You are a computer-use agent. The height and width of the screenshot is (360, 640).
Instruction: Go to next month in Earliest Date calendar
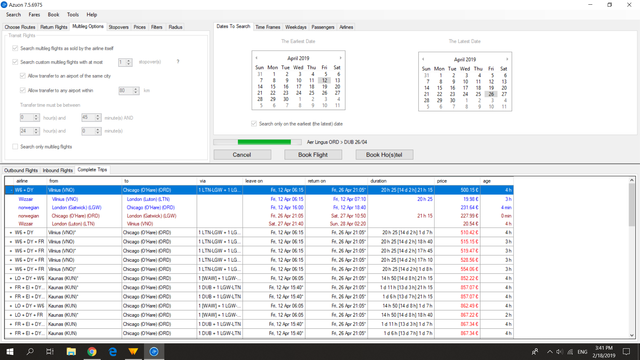[x=340, y=58]
